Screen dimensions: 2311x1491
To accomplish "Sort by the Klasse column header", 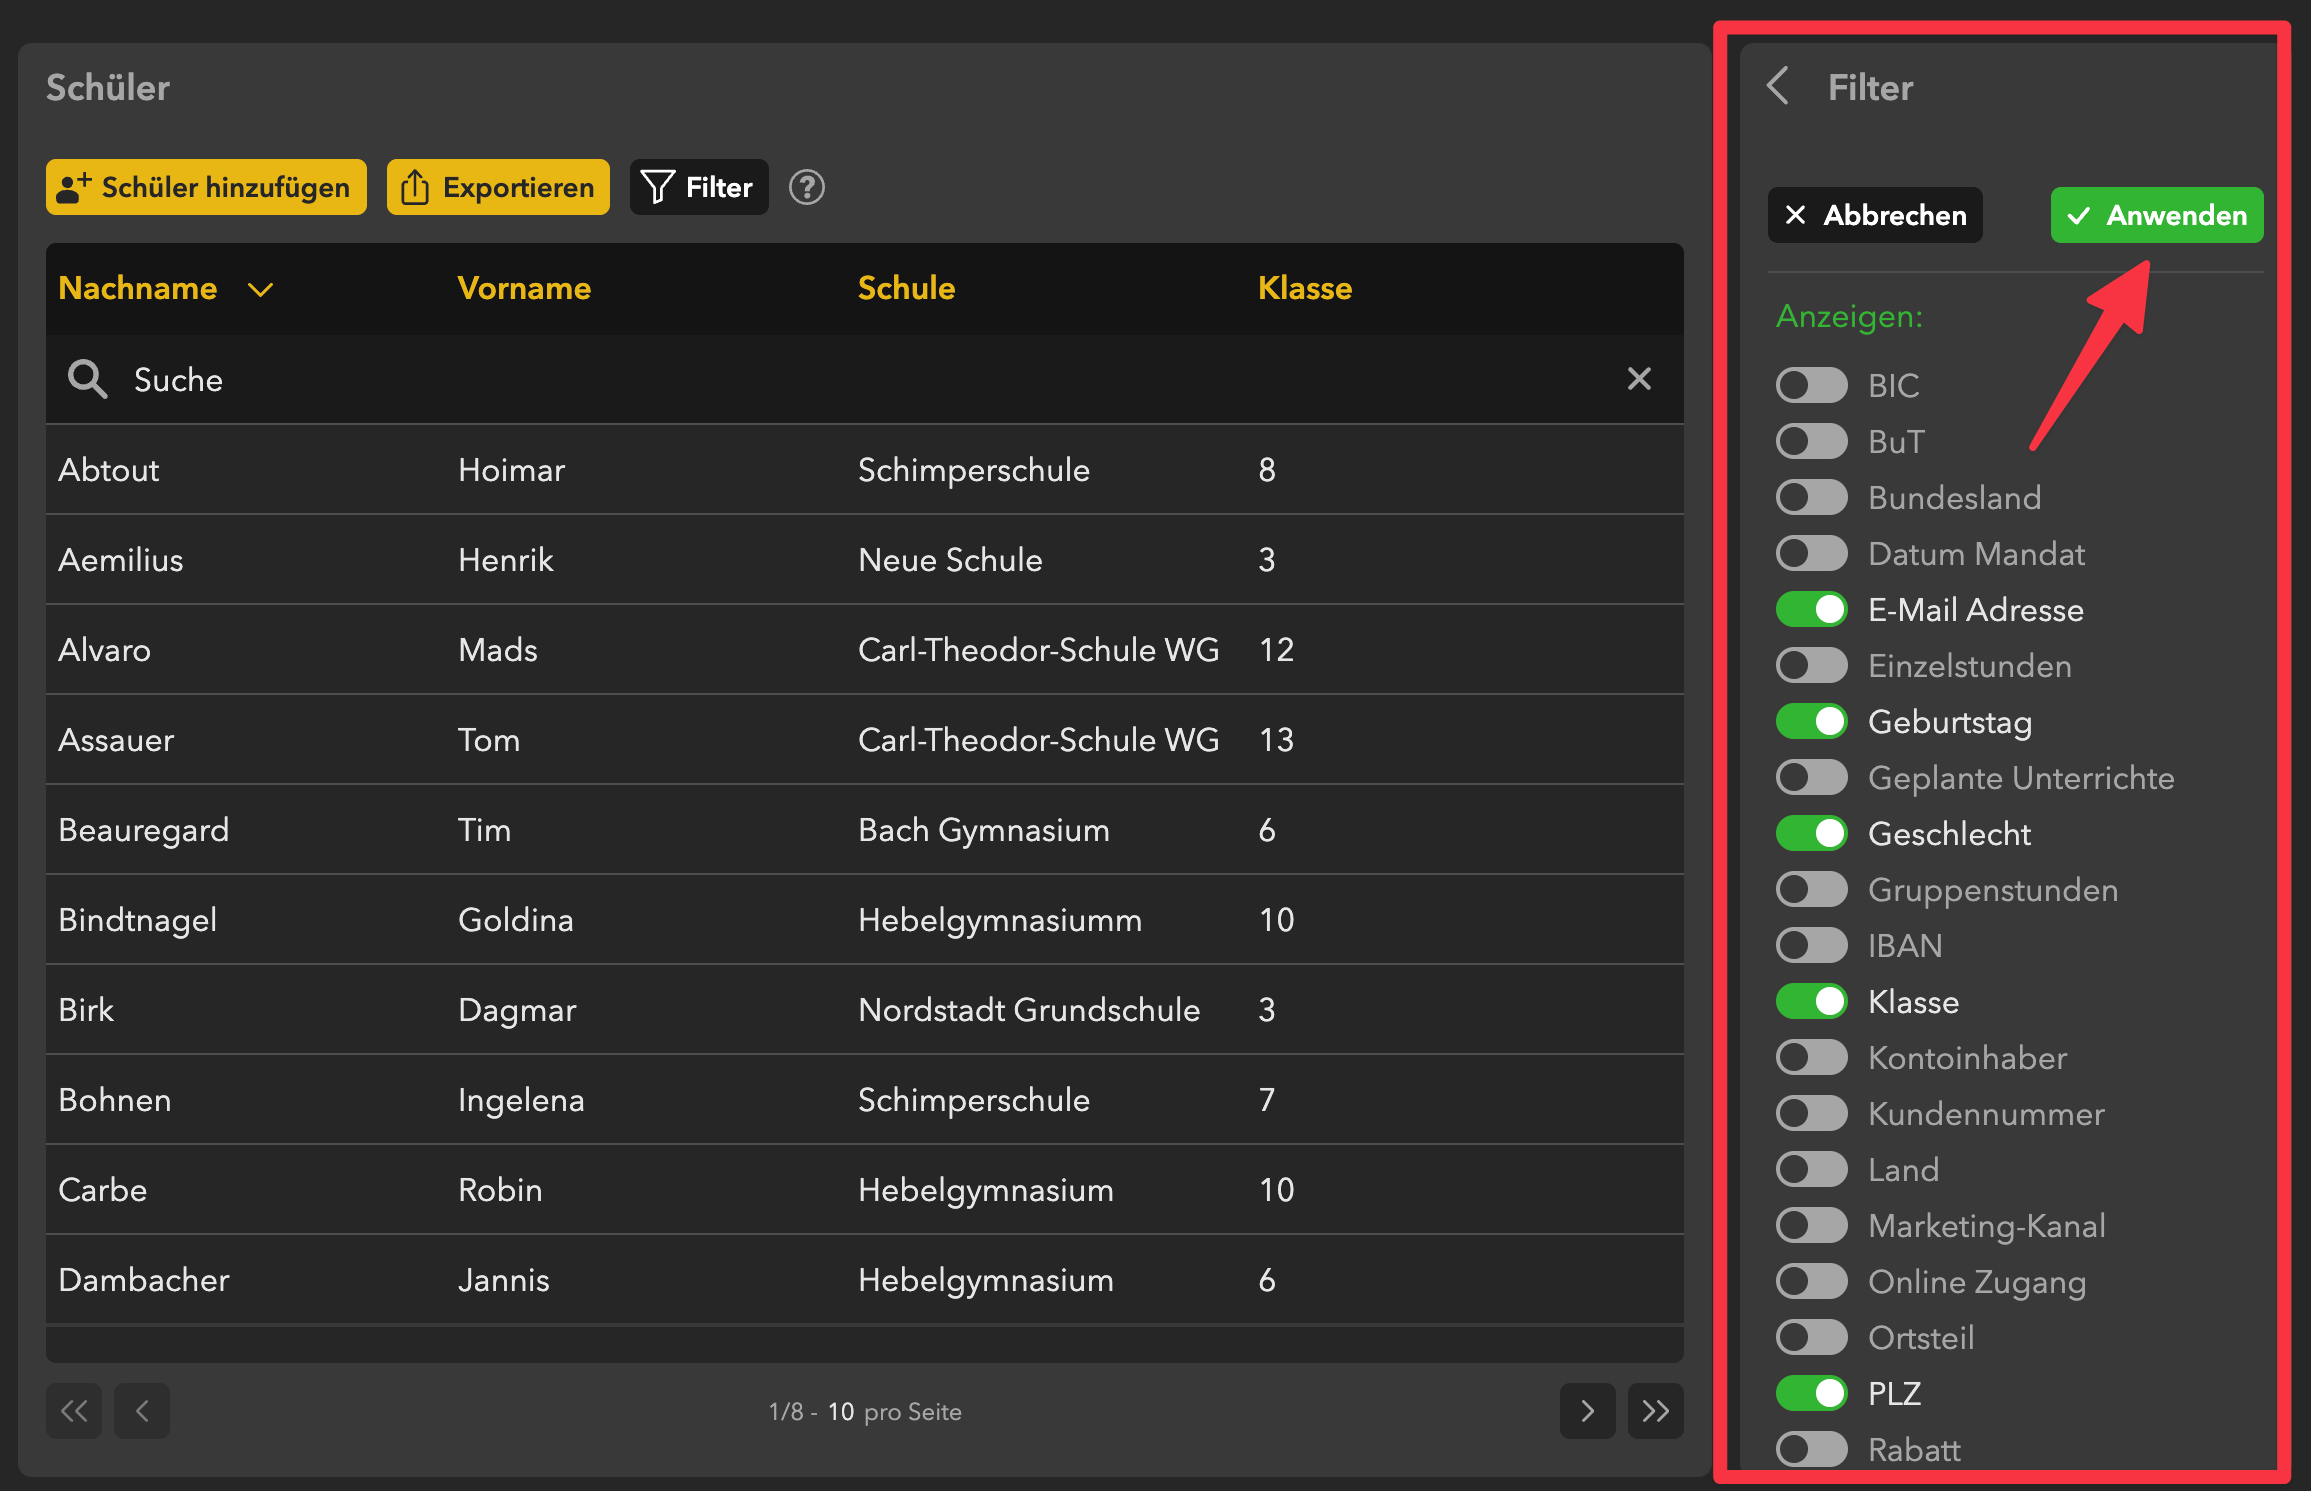I will tap(1304, 288).
